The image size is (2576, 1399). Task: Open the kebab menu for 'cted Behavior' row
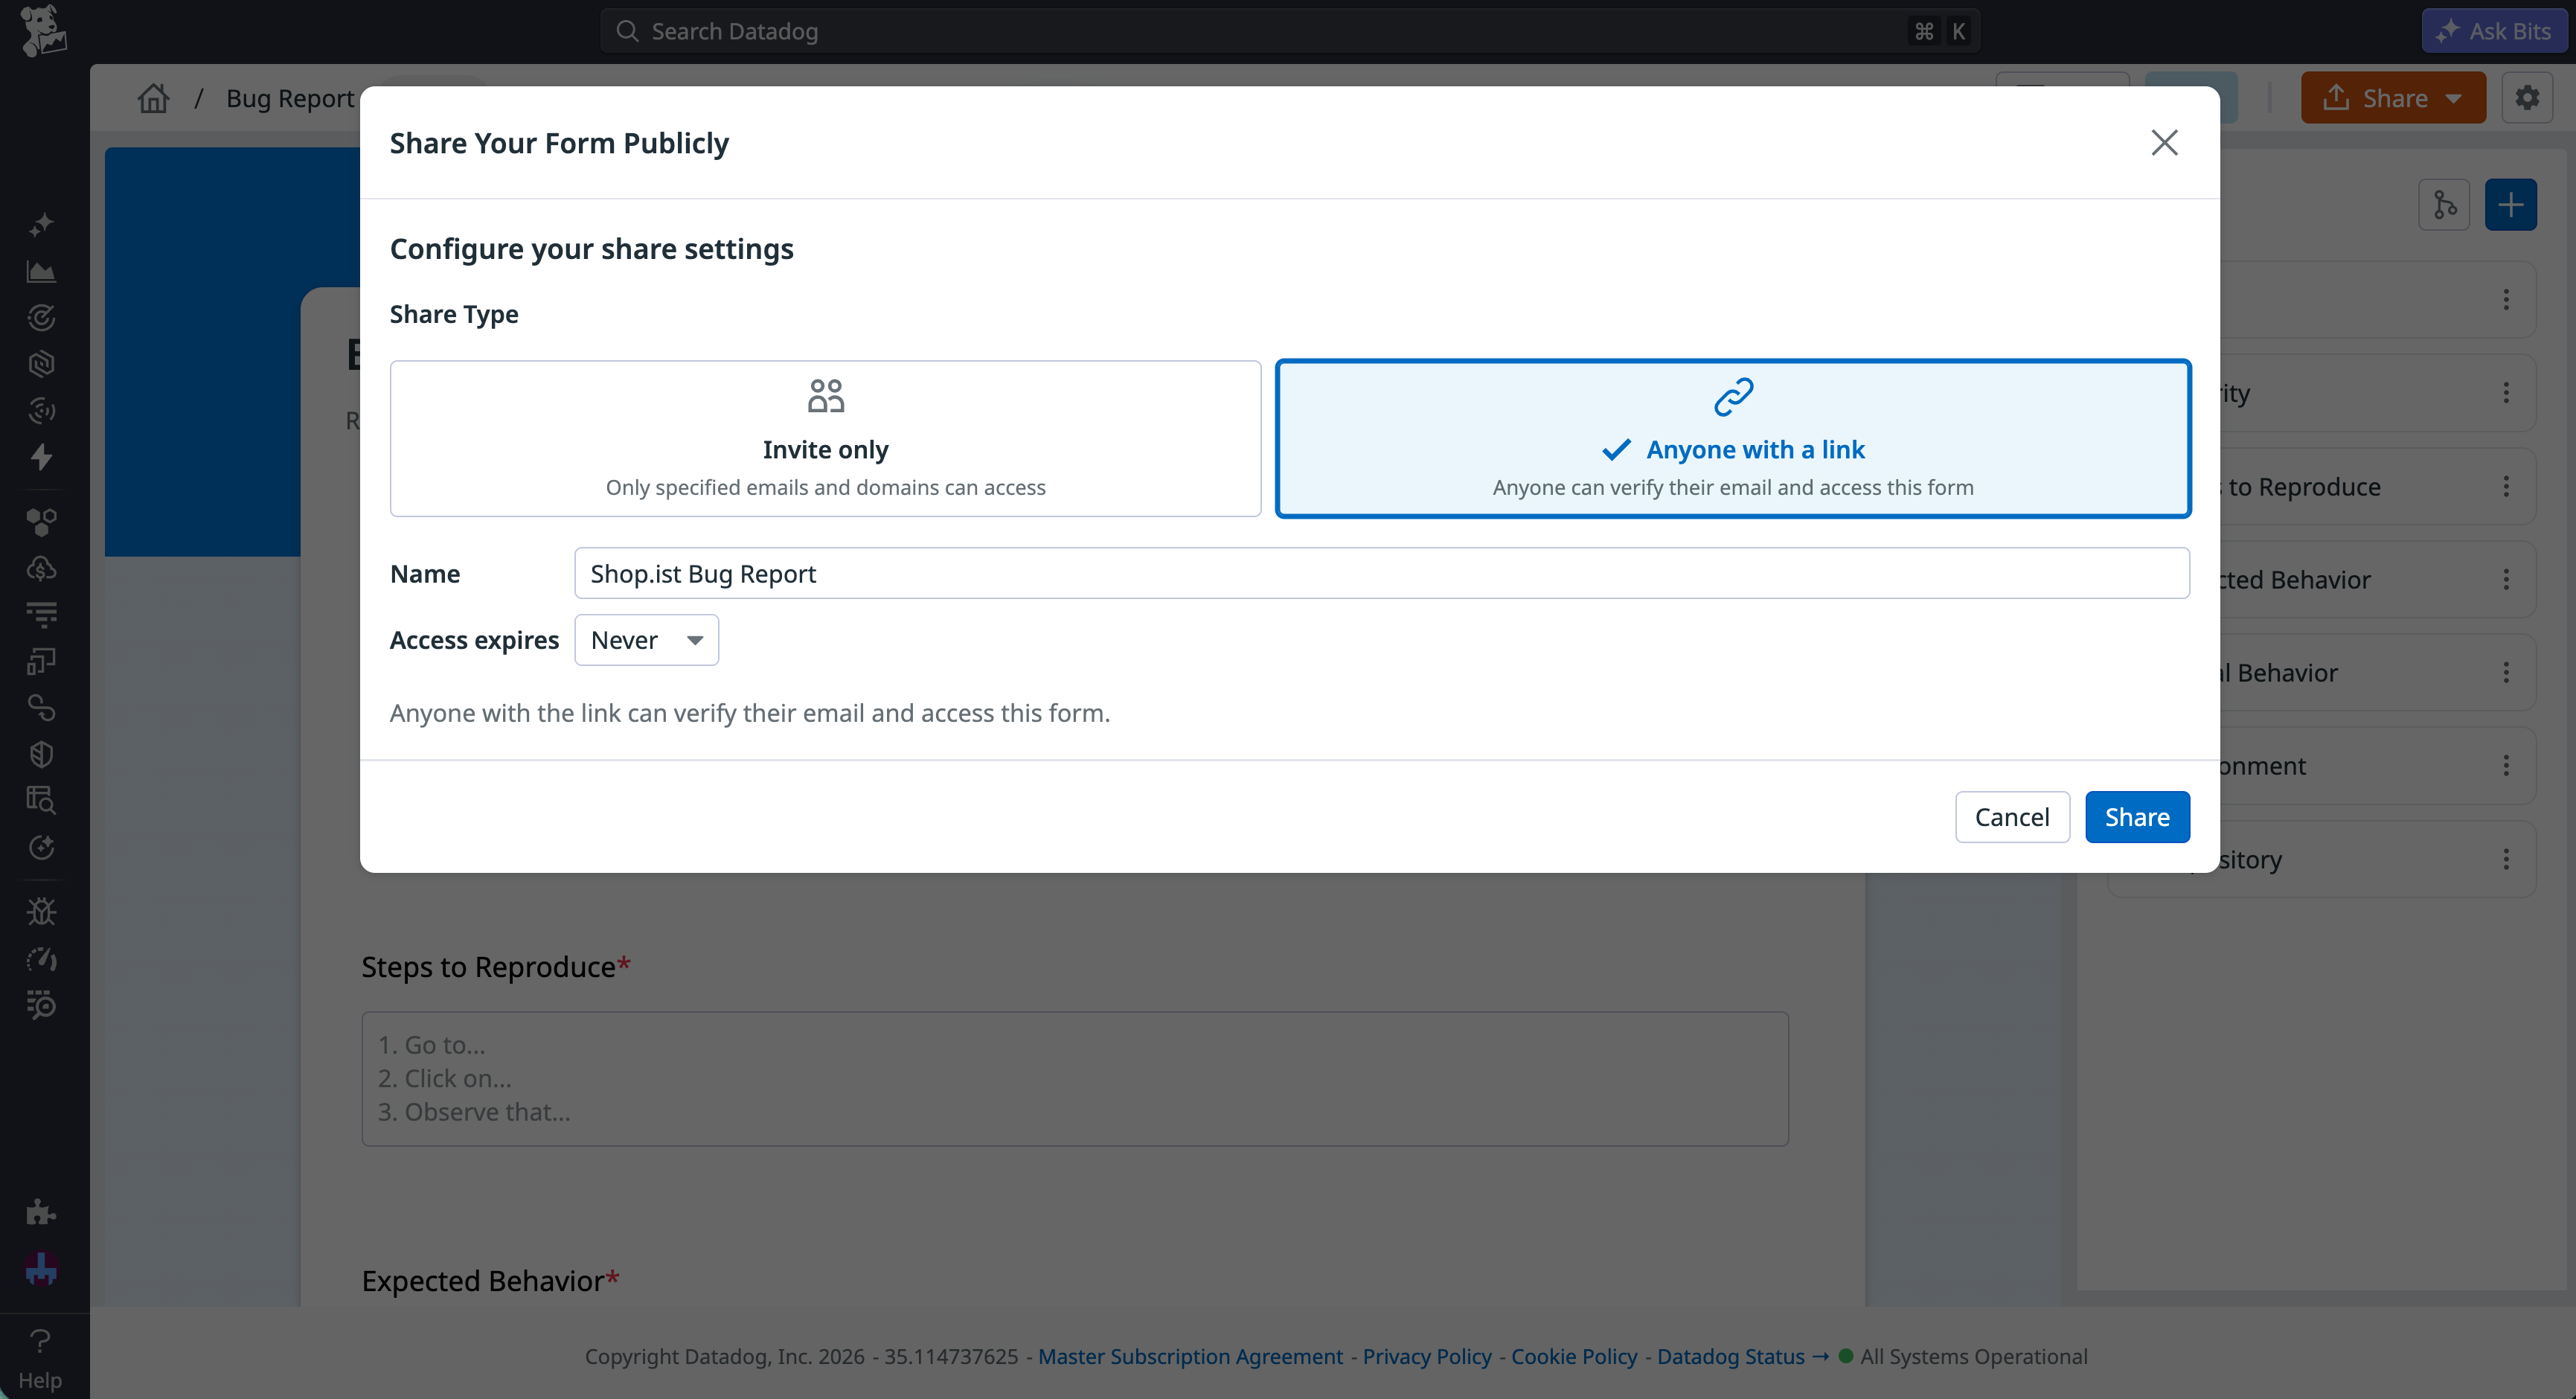2506,579
